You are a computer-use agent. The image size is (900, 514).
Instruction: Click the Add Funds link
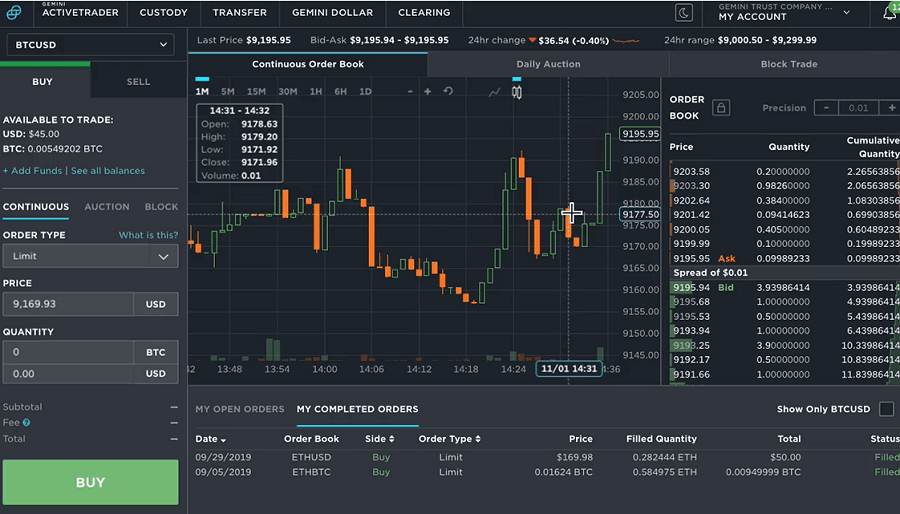[32, 171]
